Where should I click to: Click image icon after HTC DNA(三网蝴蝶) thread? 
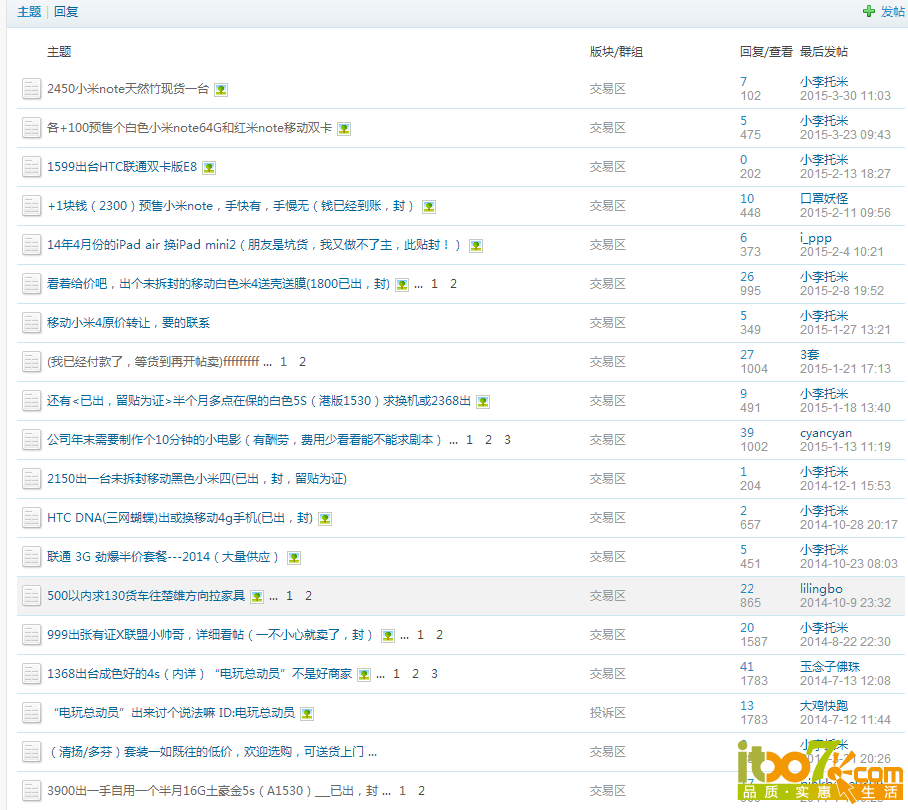pos(325,519)
